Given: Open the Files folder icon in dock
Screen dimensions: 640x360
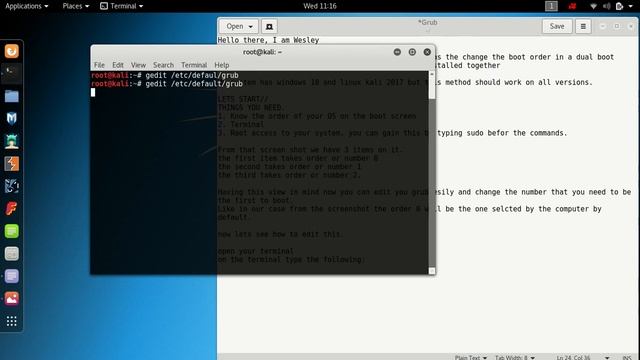Looking at the screenshot, I should click(x=11, y=96).
